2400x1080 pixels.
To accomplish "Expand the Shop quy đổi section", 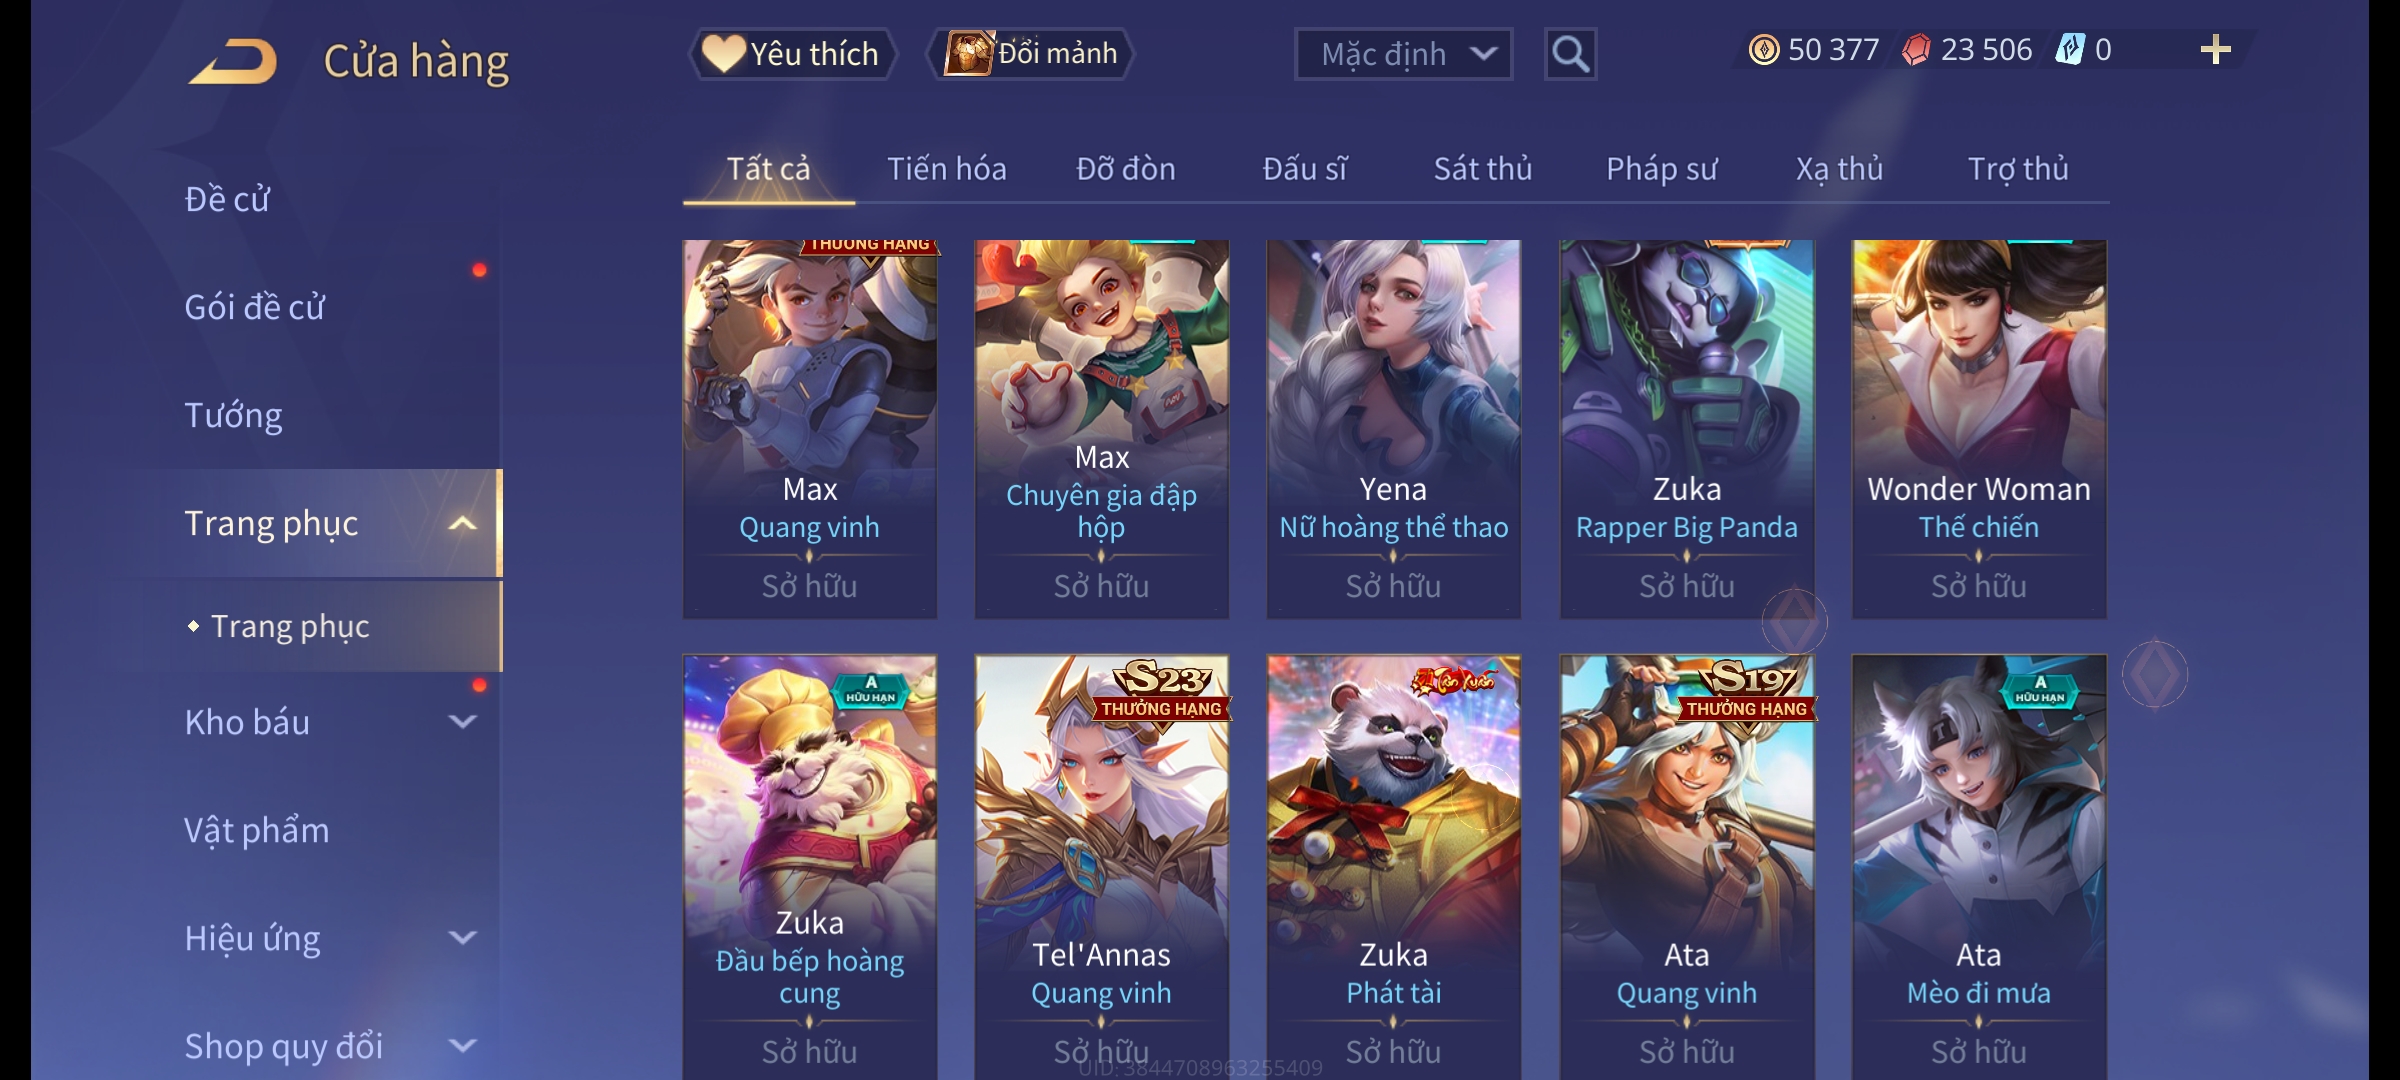I will click(x=462, y=1046).
